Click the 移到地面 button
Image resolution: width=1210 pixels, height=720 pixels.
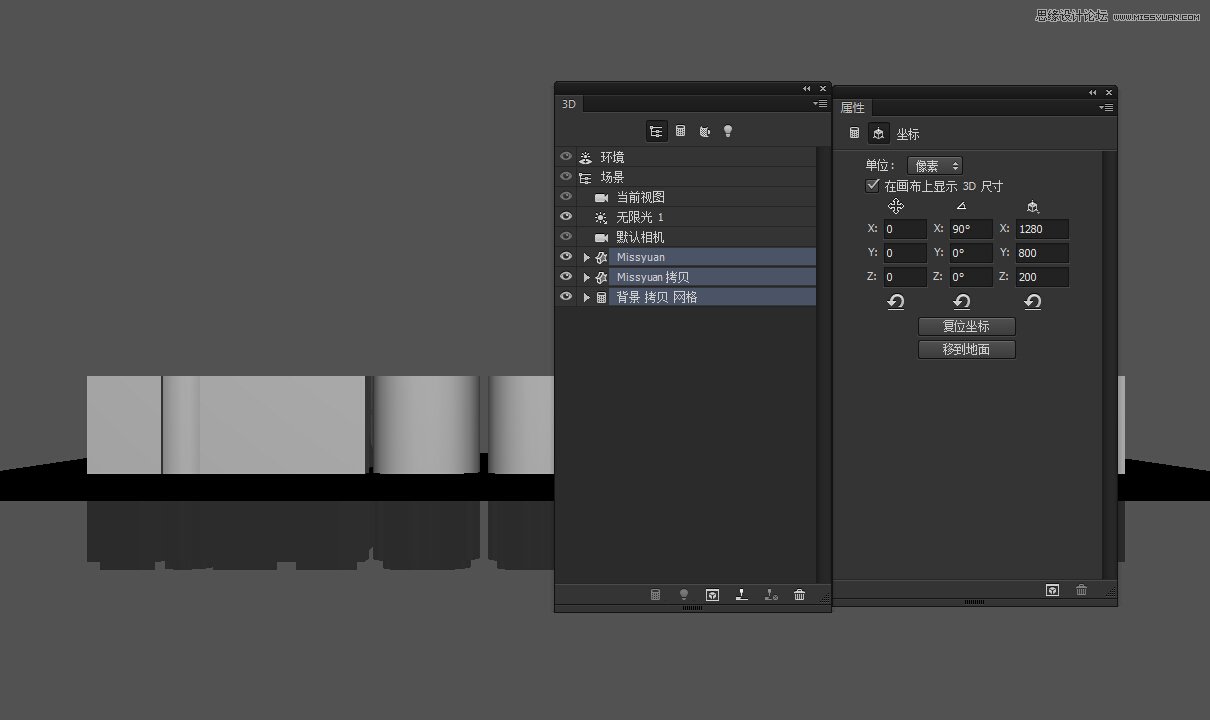pos(966,349)
